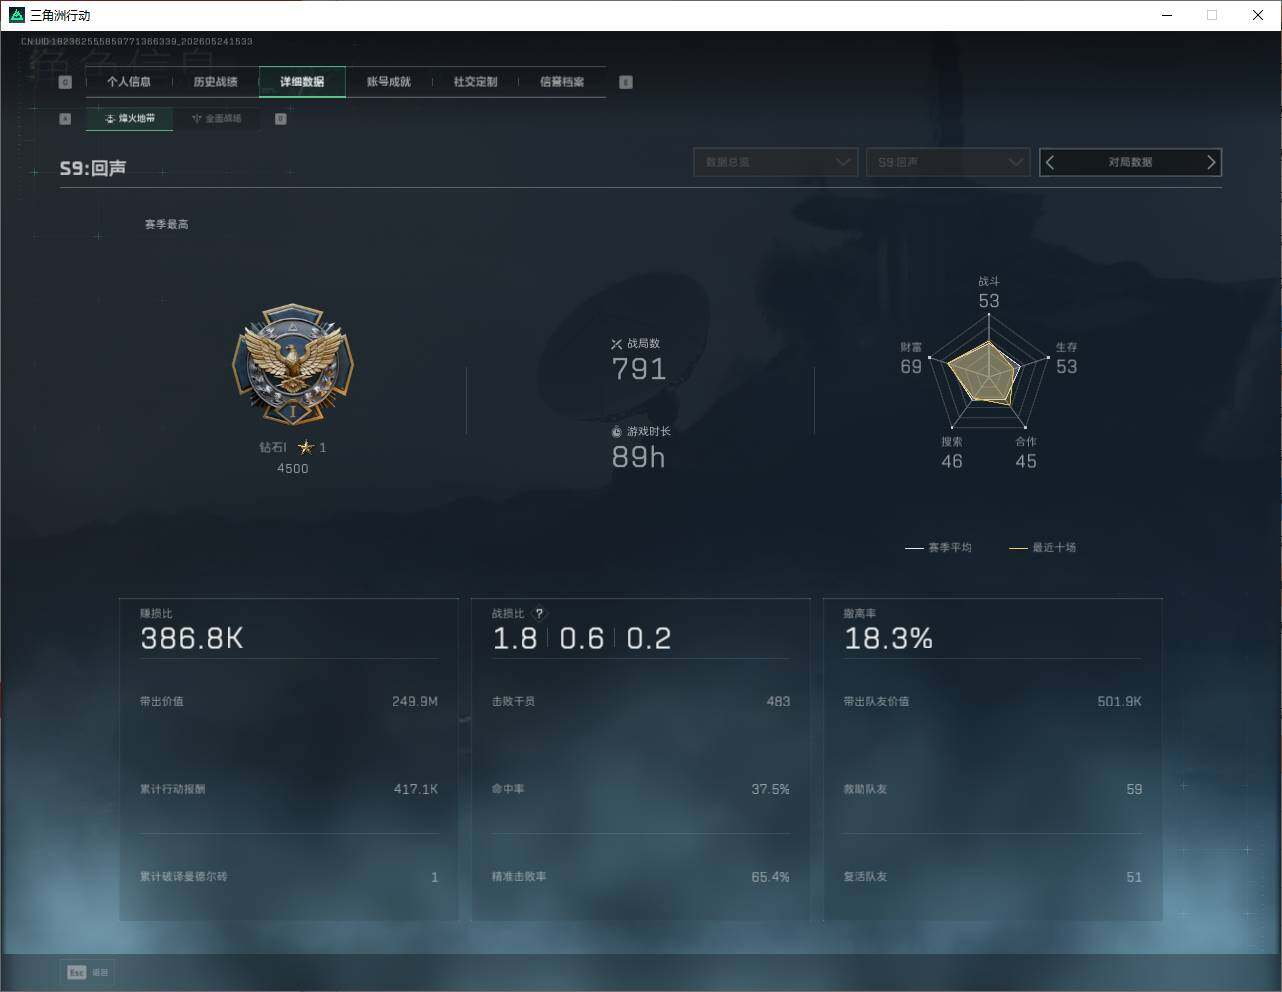Click the A key previous-mode icon
The height and width of the screenshot is (992, 1282).
(65, 118)
